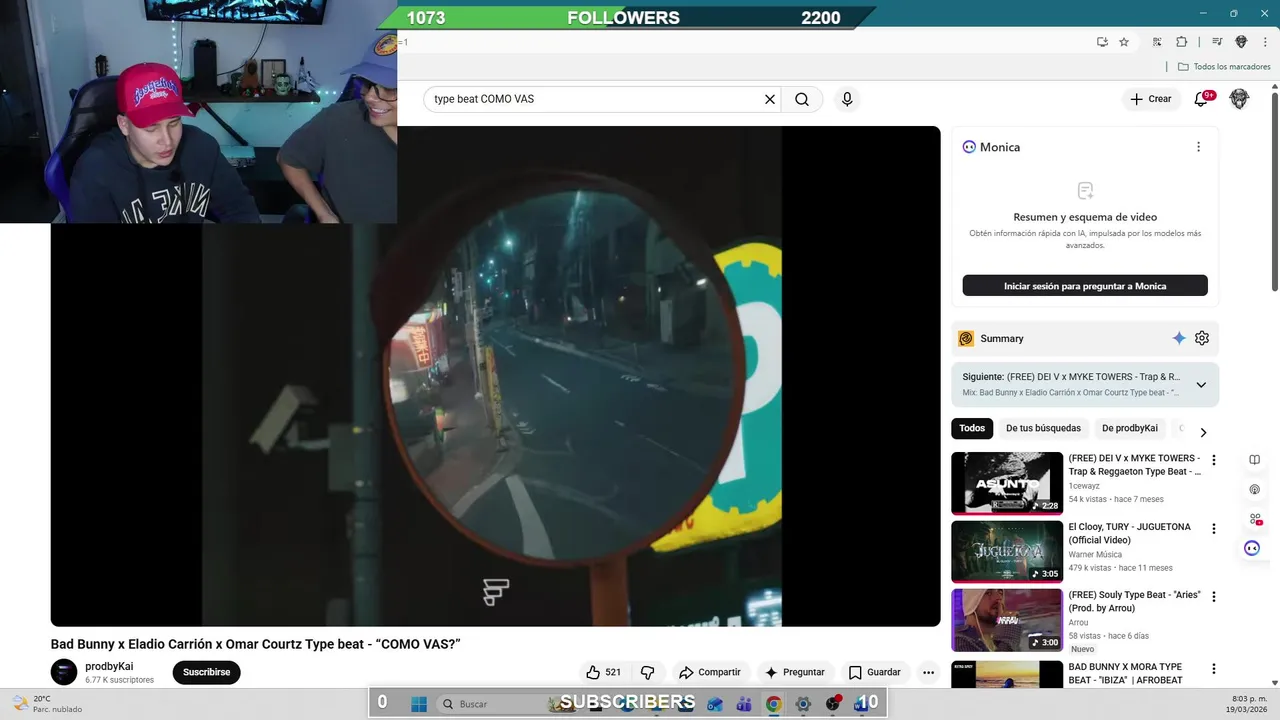Viewport: 1280px width, 720px height.
Task: Click book icon in right sidebar
Action: [1254, 460]
